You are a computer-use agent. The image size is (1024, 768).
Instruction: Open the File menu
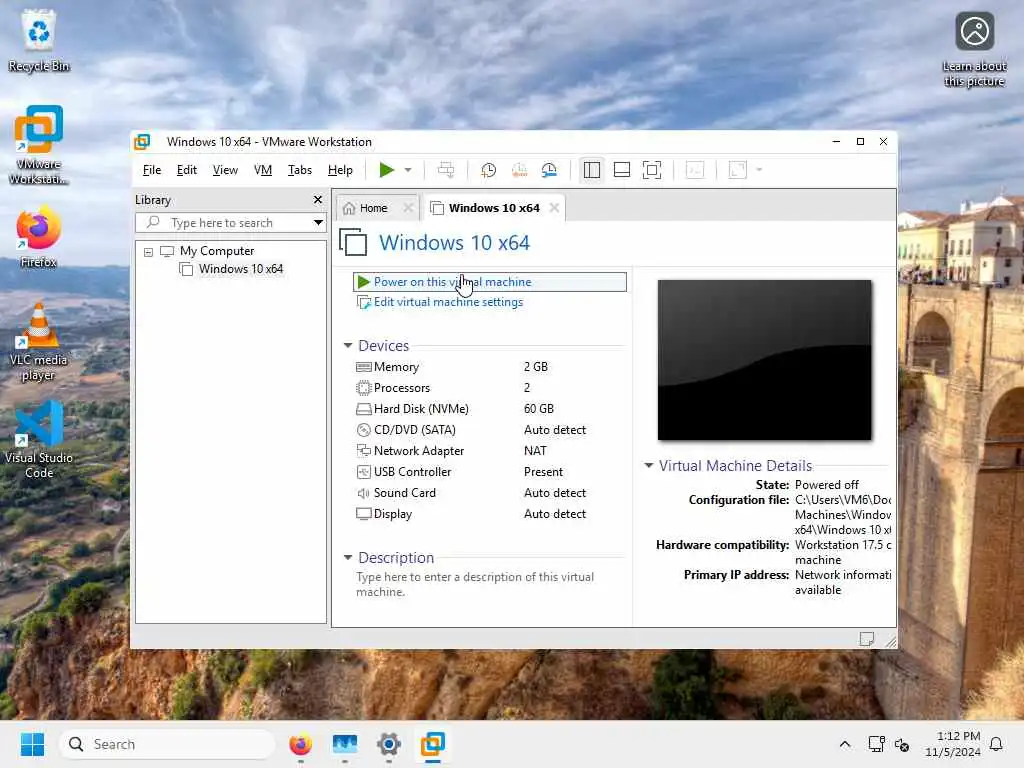click(152, 170)
